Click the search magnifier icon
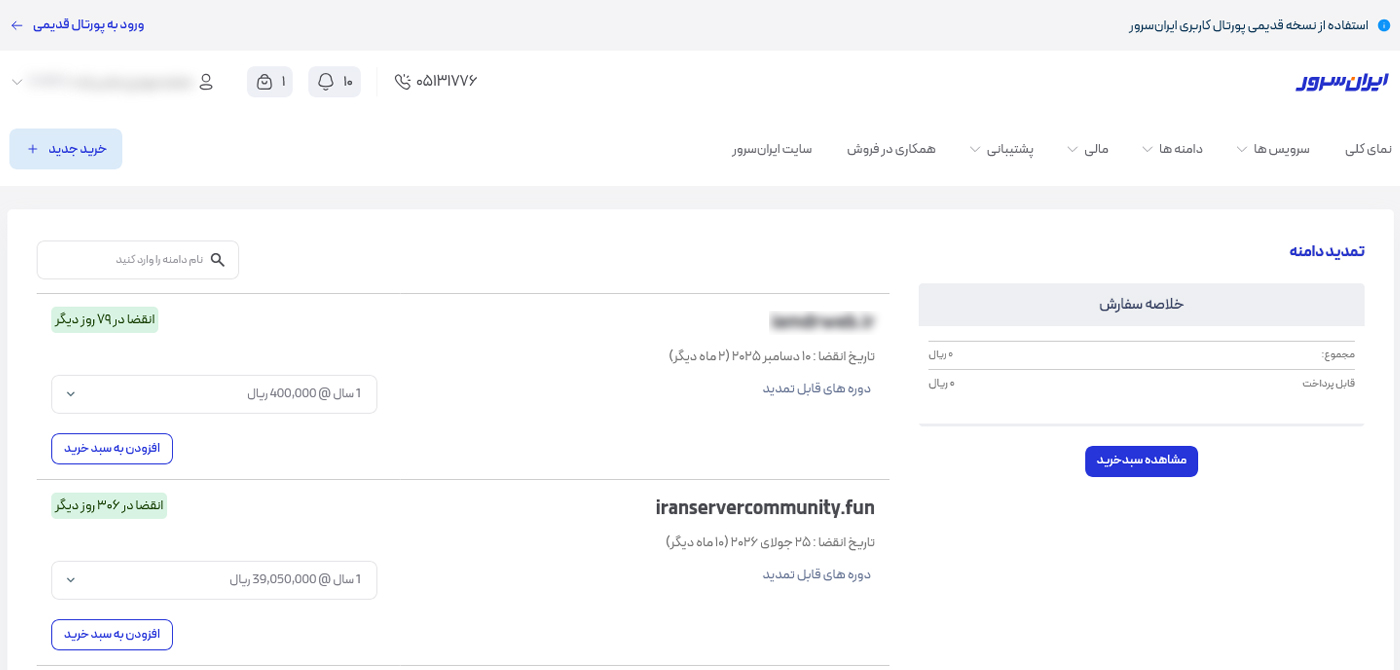 [x=218, y=260]
